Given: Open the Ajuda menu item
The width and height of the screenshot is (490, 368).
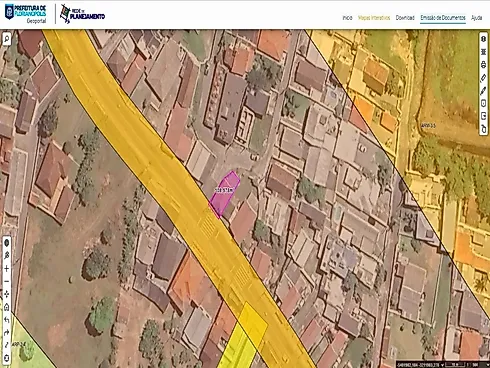Looking at the screenshot, I should click(x=476, y=18).
